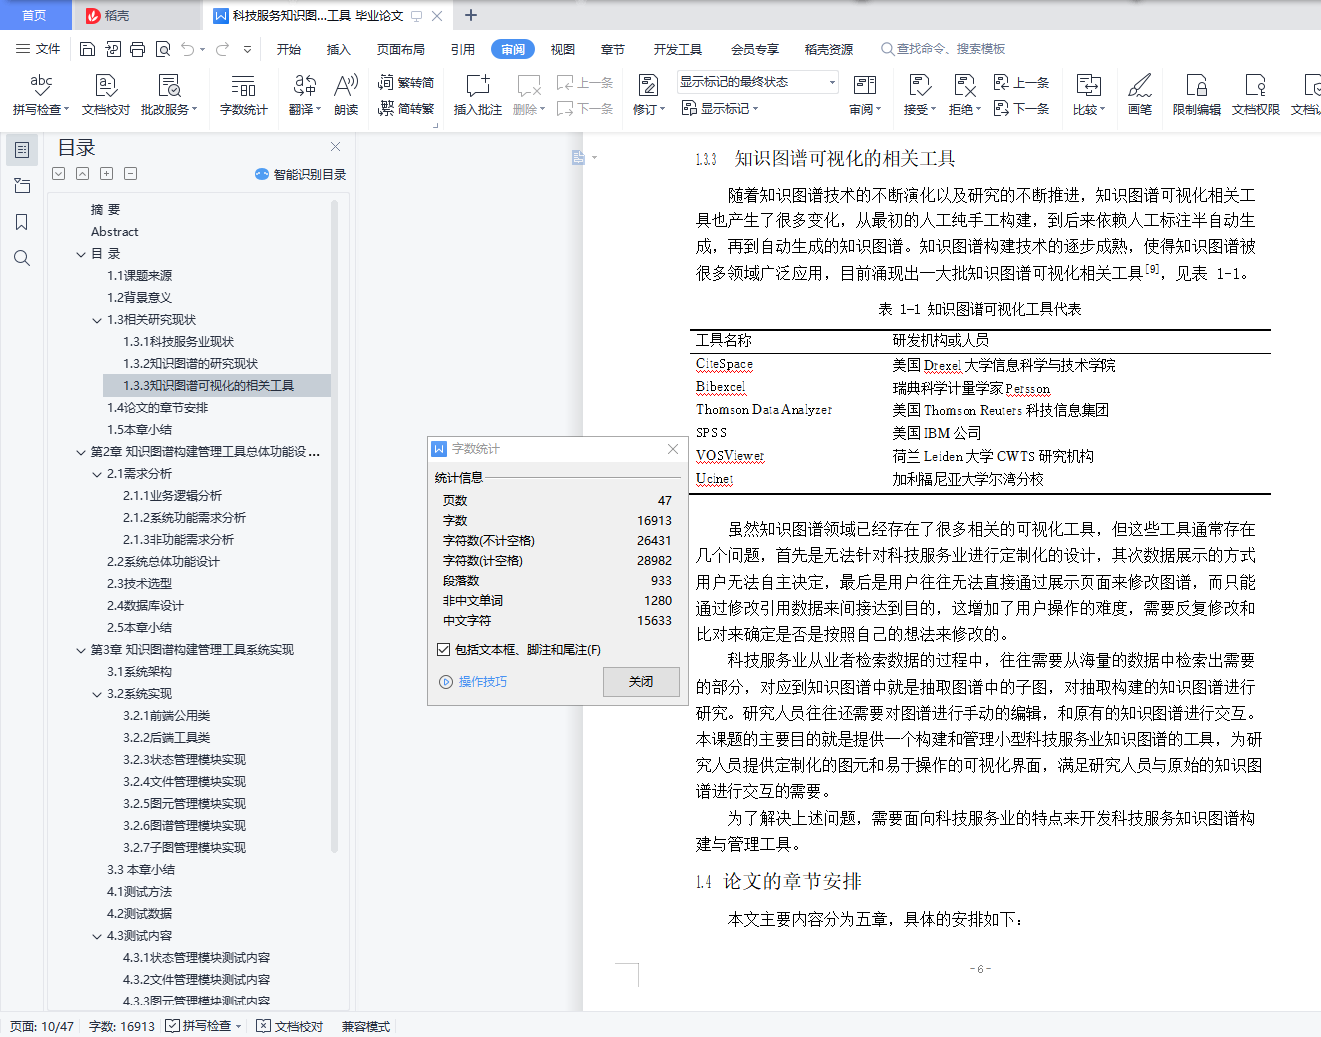Collapse the 2.1需求分析 node
The height and width of the screenshot is (1037, 1321).
[97, 474]
